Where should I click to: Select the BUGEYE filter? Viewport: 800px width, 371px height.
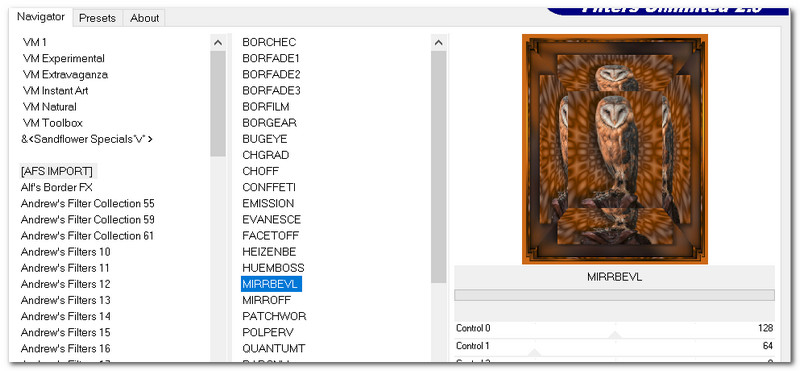(x=265, y=139)
